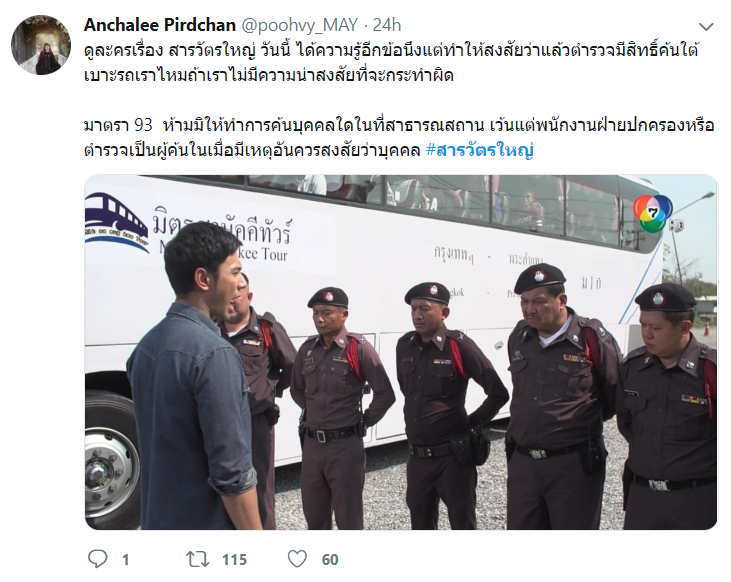Screen dimensions: 731x582
Task: Click the bus wheel in the photo
Action: pyautogui.click(x=108, y=461)
